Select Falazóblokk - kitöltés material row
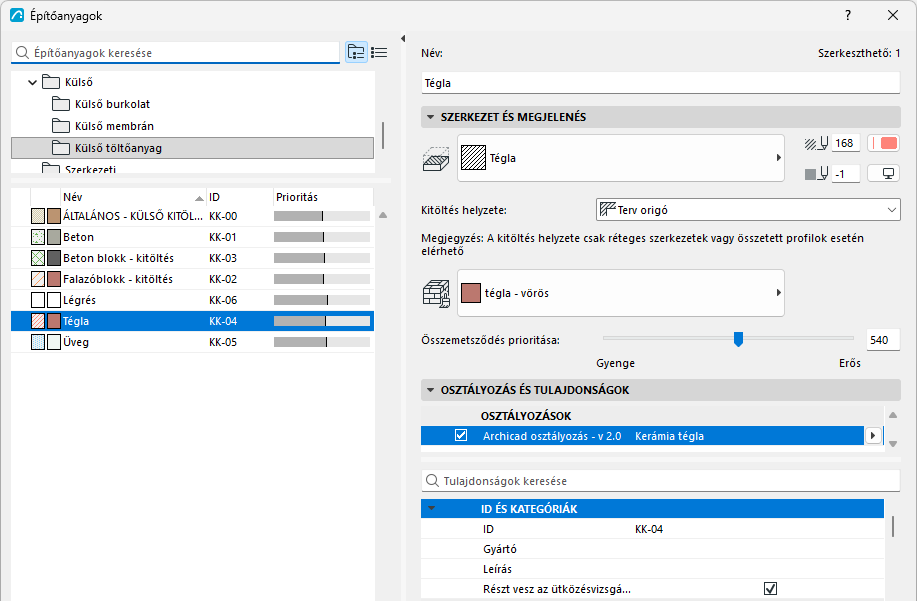The image size is (917, 601). click(192, 279)
